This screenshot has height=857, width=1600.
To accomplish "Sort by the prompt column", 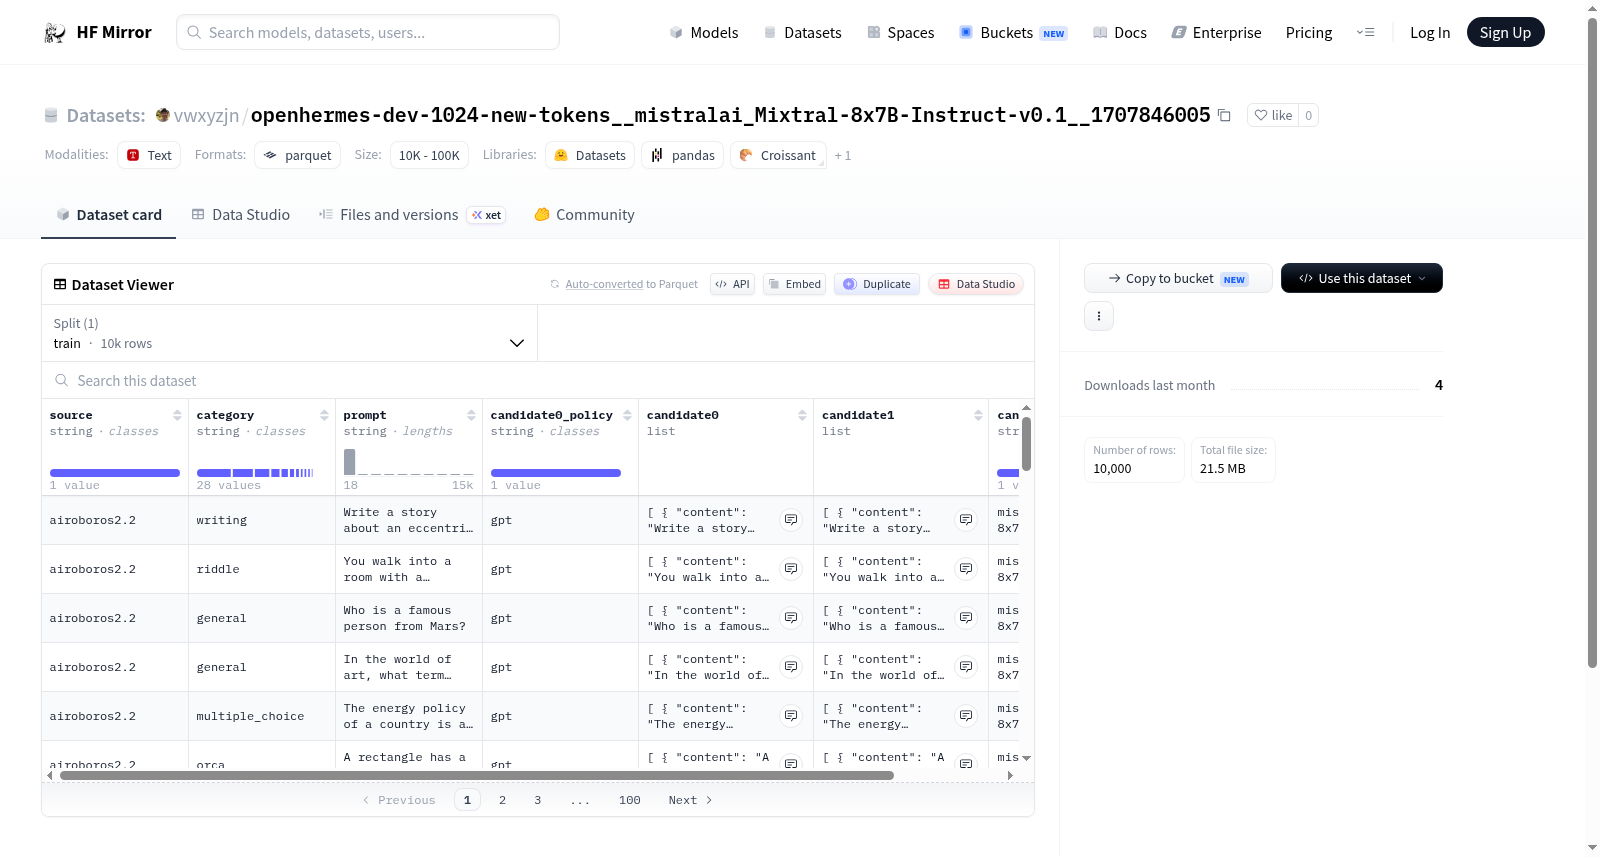I will pyautogui.click(x=471, y=415).
